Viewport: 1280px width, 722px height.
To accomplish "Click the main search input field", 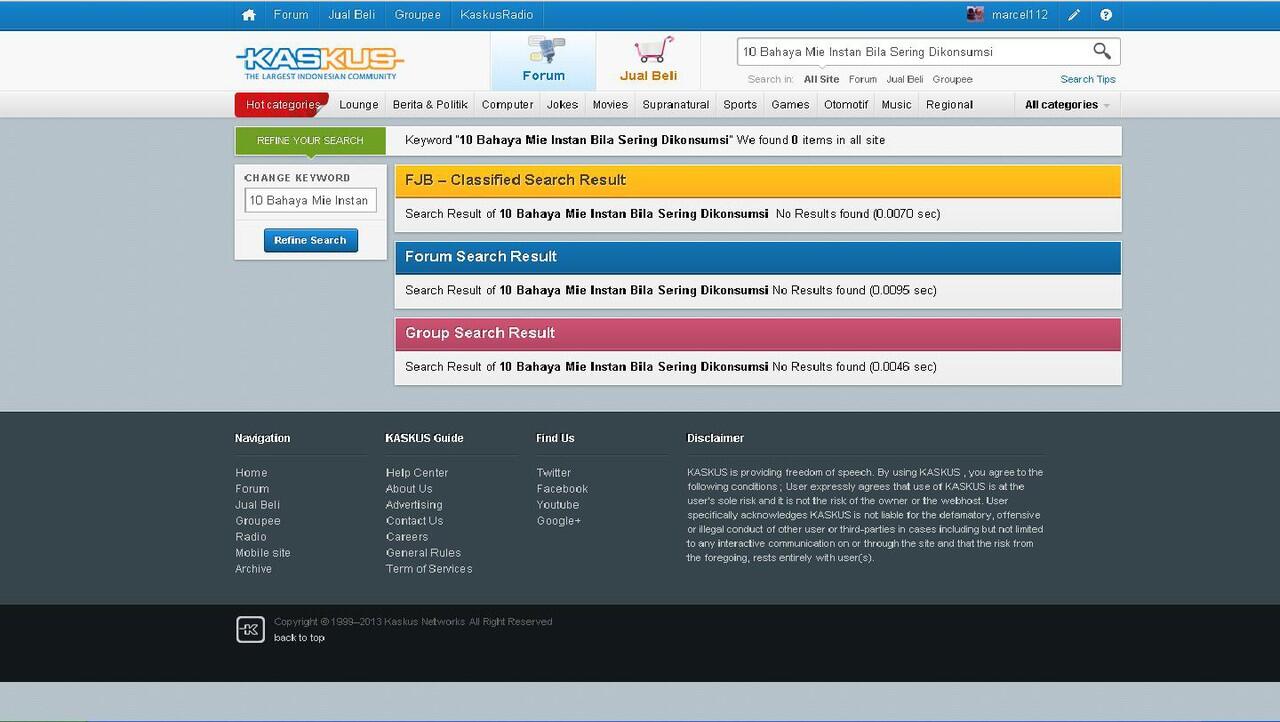I will [x=912, y=52].
